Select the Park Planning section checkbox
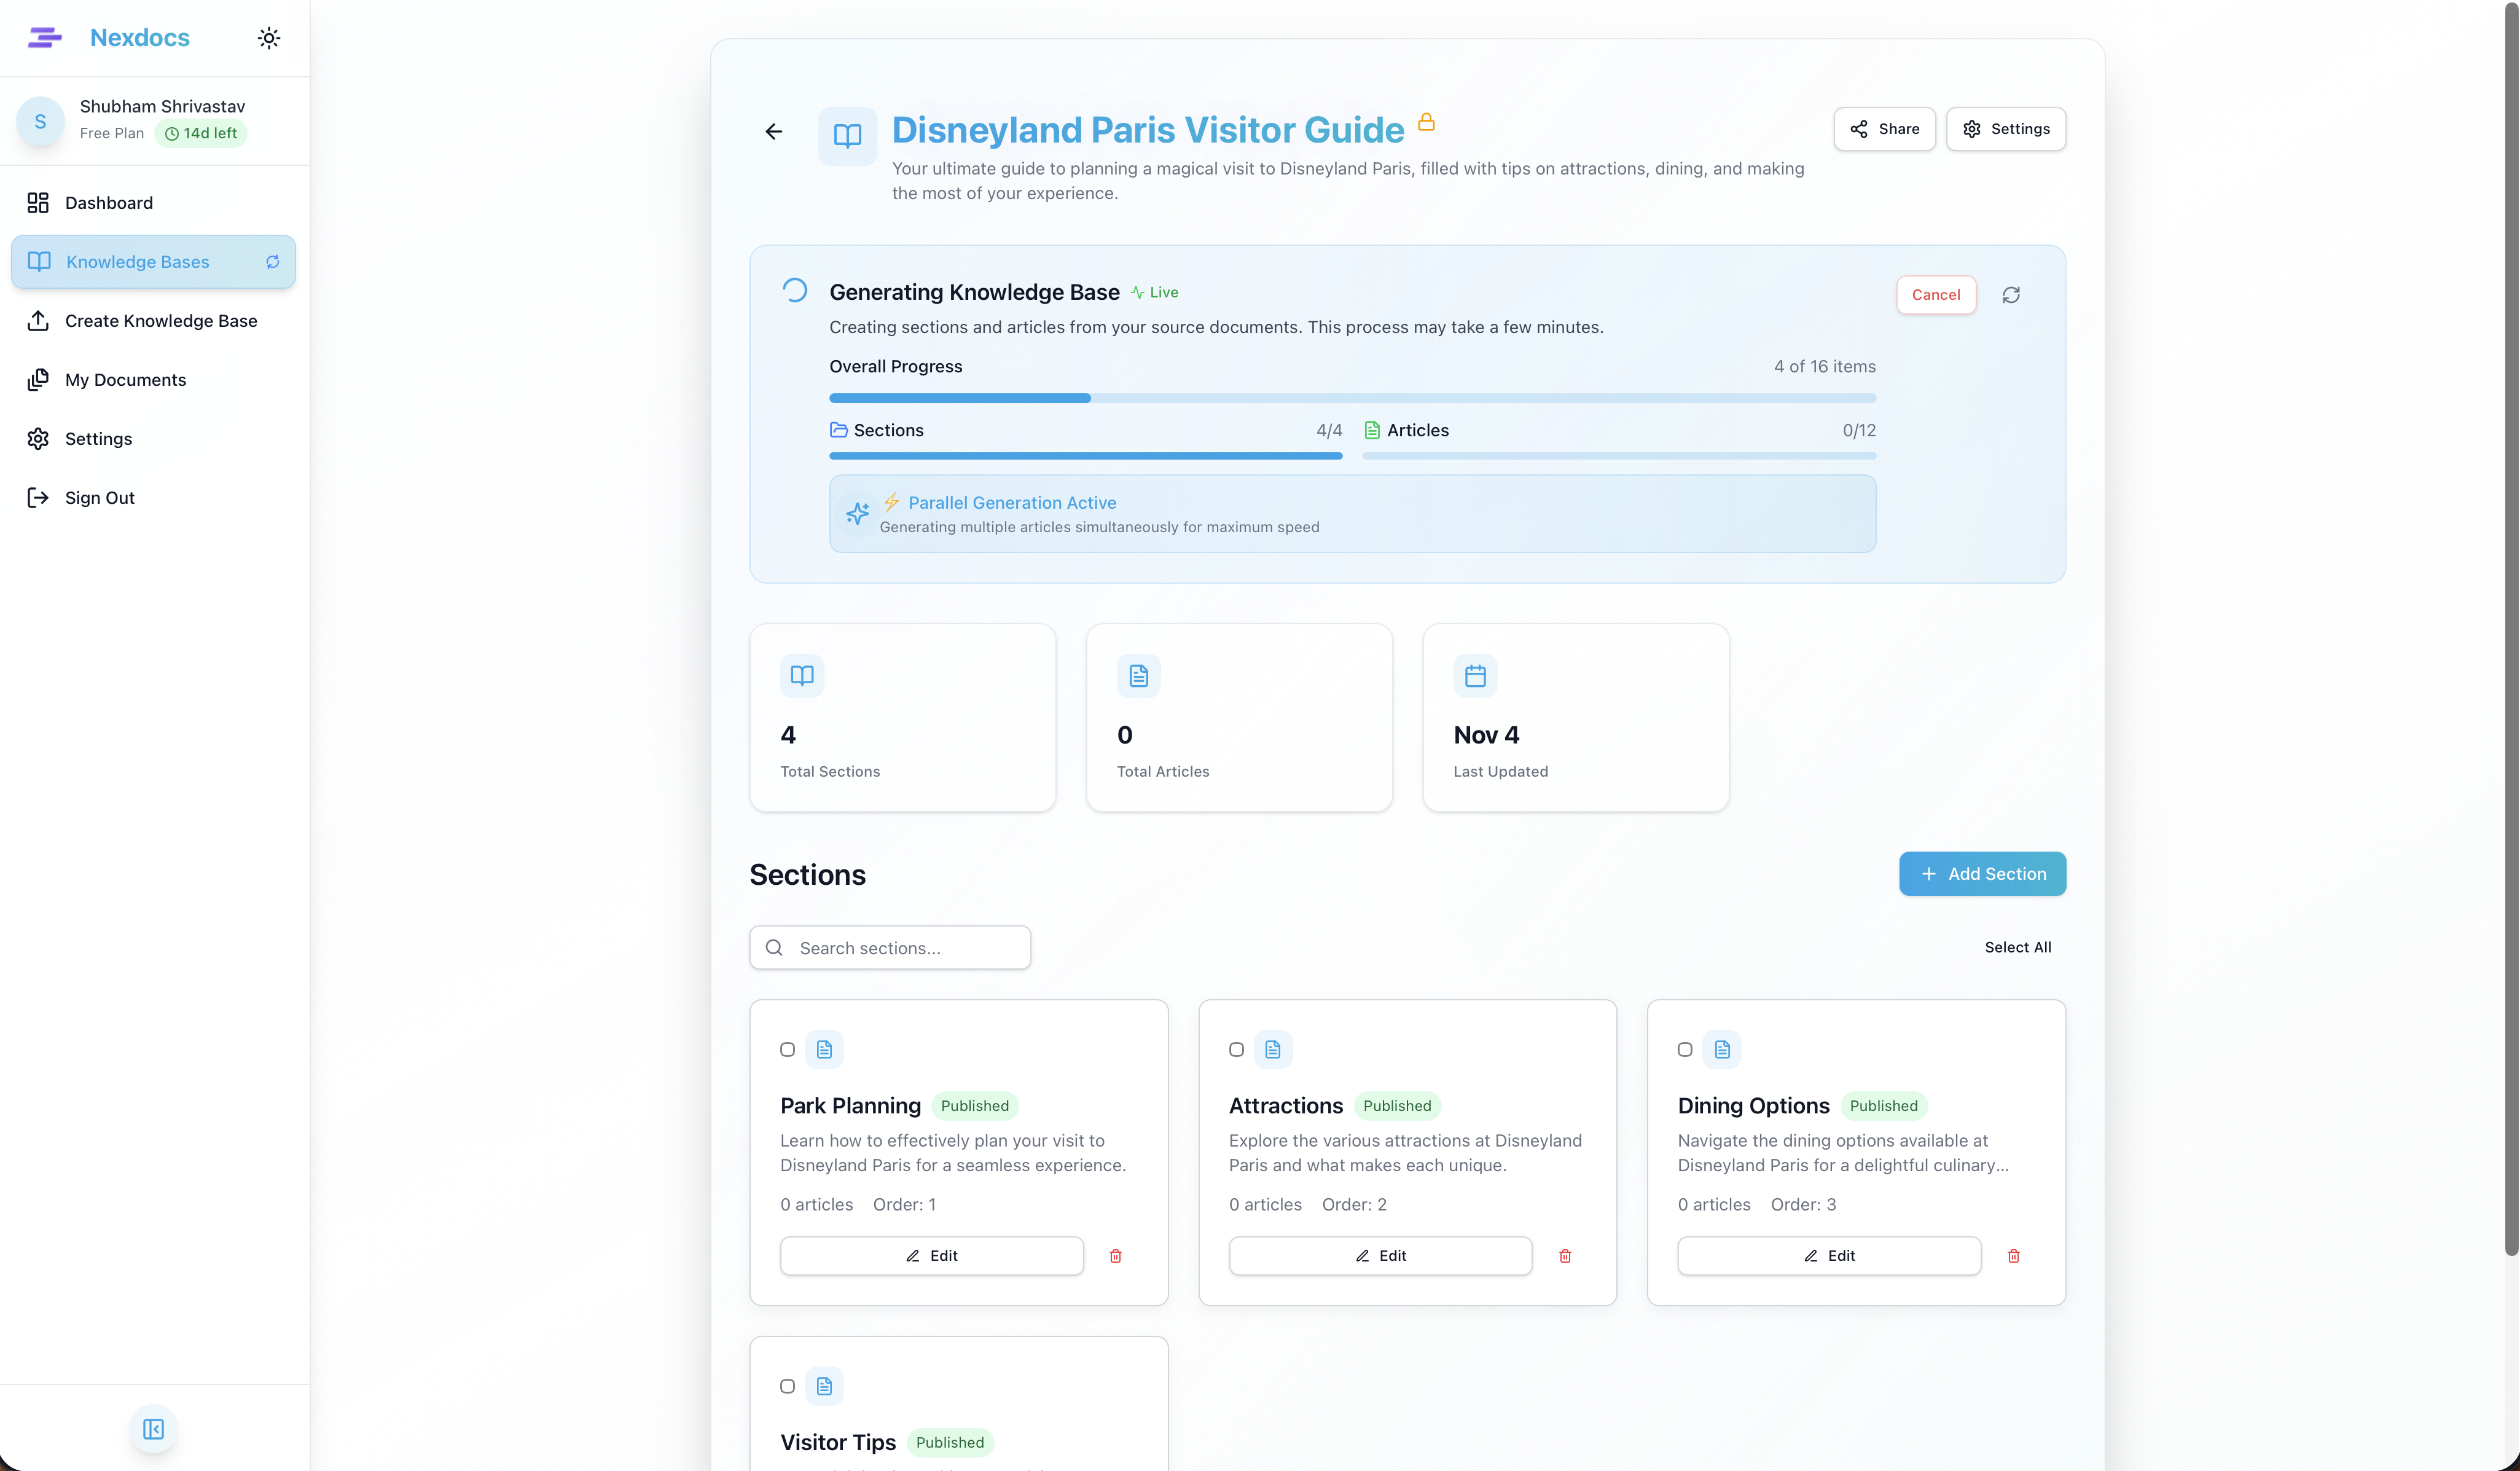This screenshot has width=2520, height=1471. [x=788, y=1050]
